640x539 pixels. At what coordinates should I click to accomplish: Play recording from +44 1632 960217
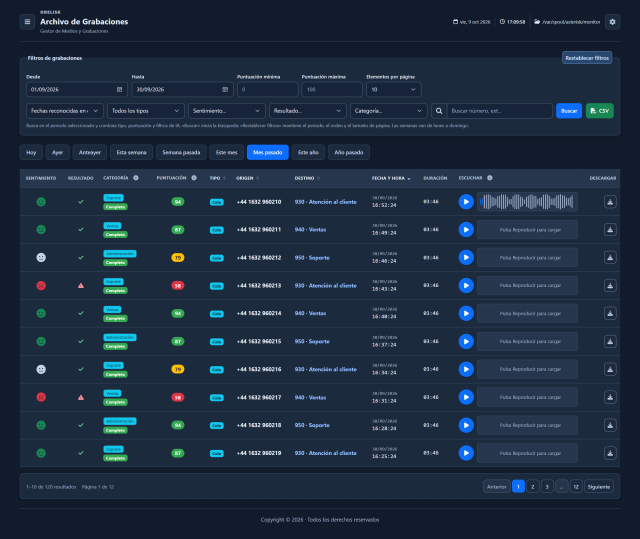[466, 397]
